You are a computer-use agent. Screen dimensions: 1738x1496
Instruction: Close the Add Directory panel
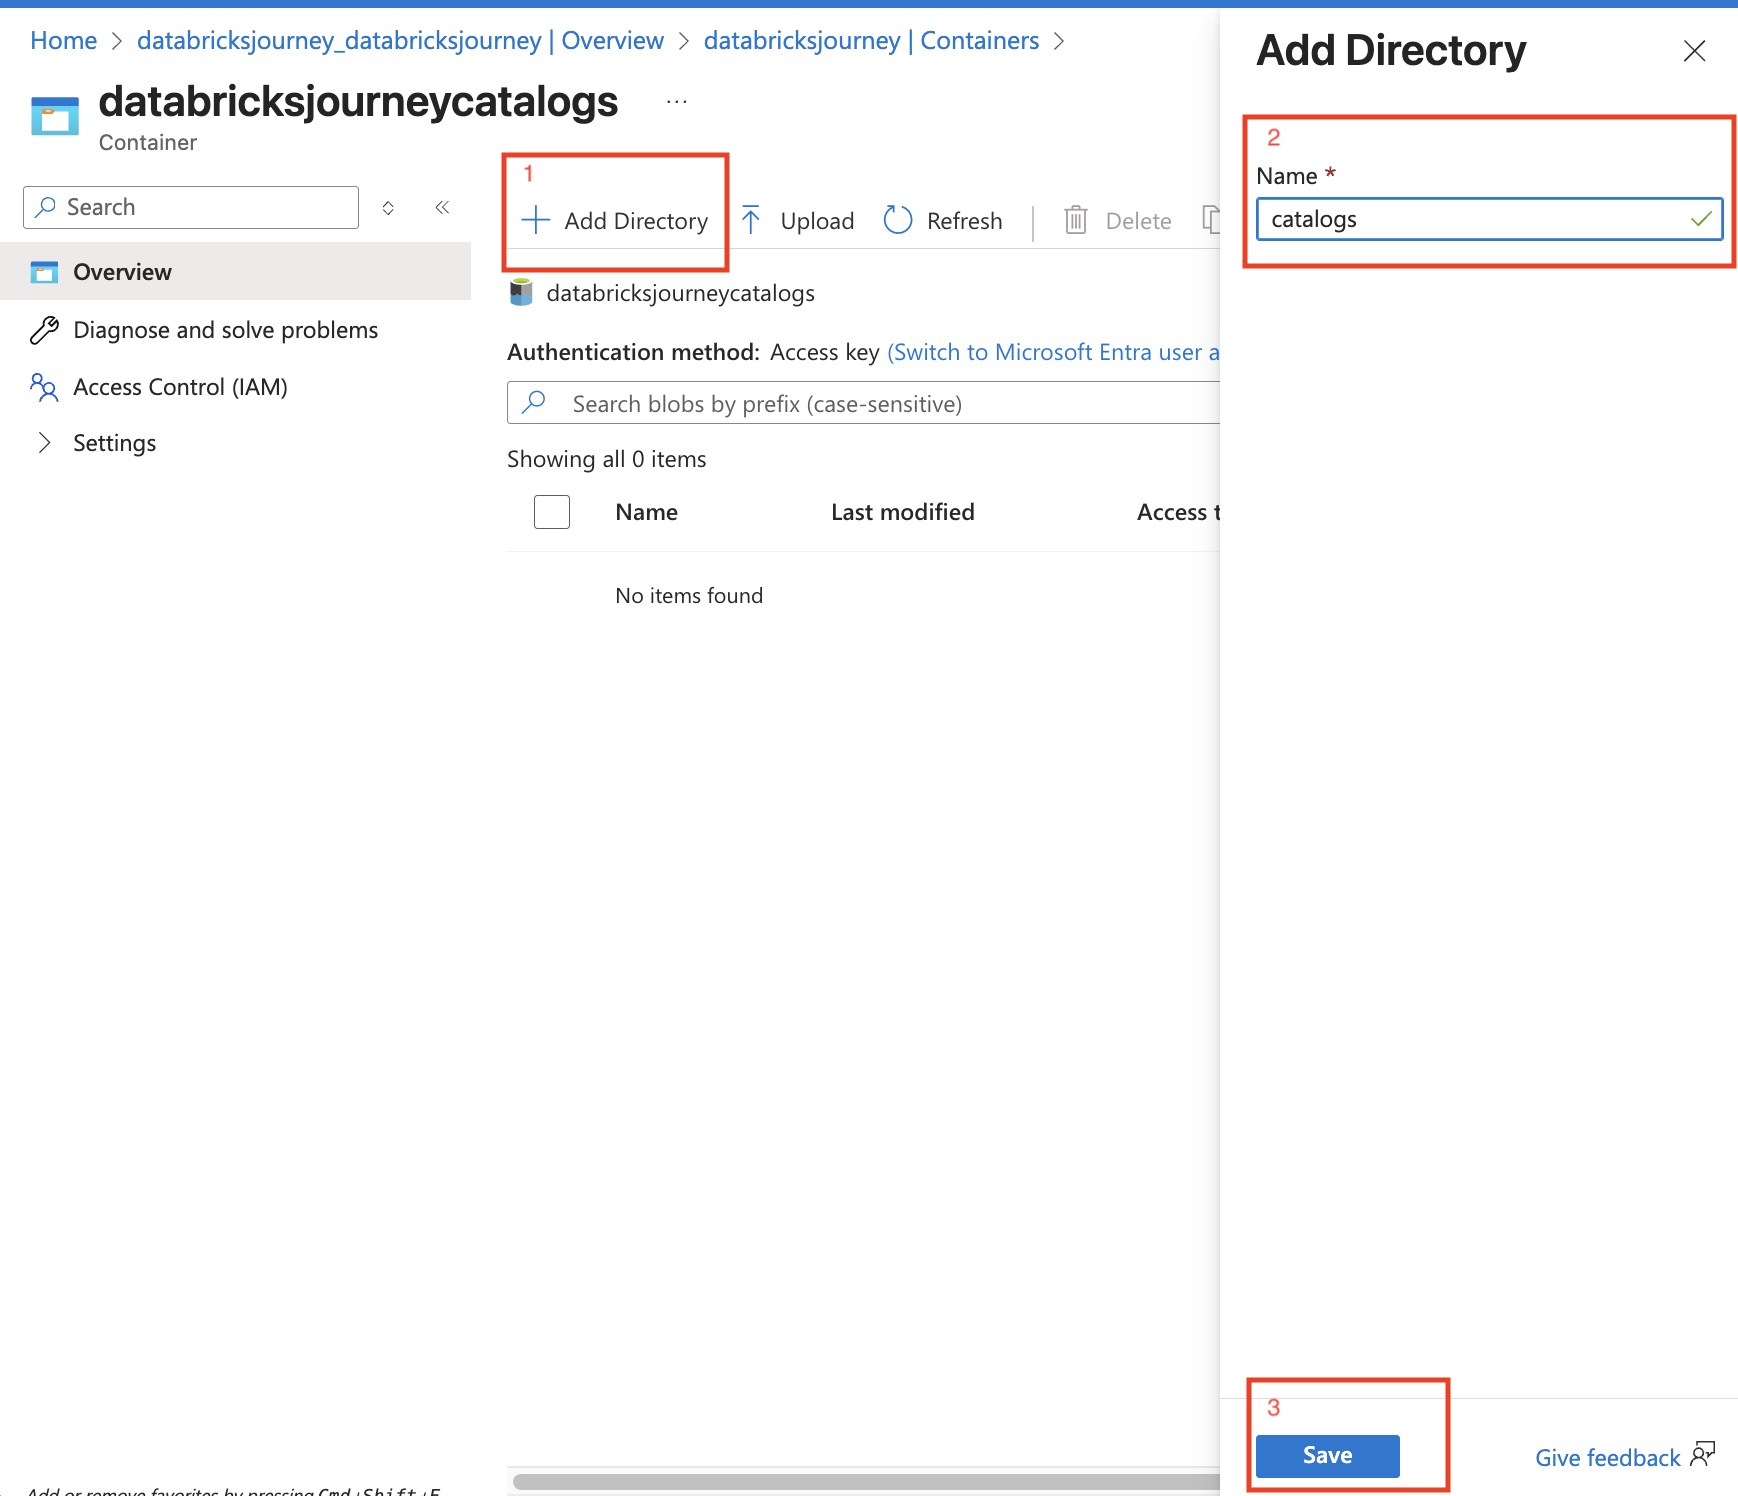(1694, 51)
